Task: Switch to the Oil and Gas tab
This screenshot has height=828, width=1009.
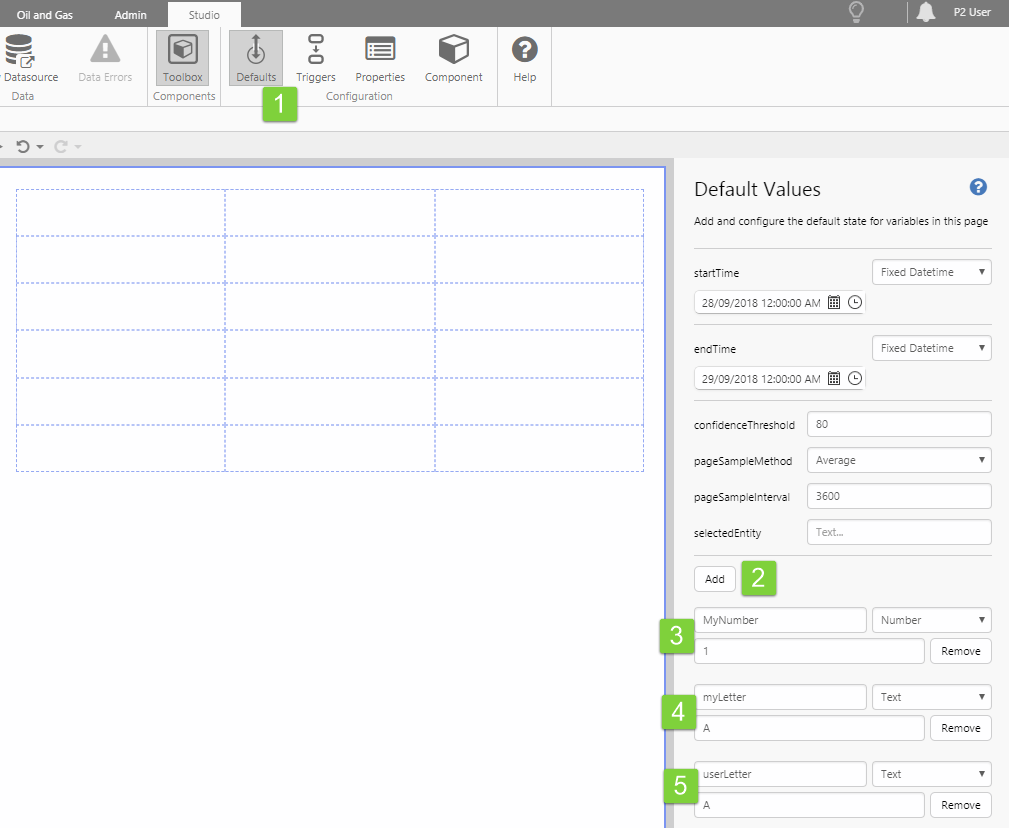Action: click(x=44, y=15)
